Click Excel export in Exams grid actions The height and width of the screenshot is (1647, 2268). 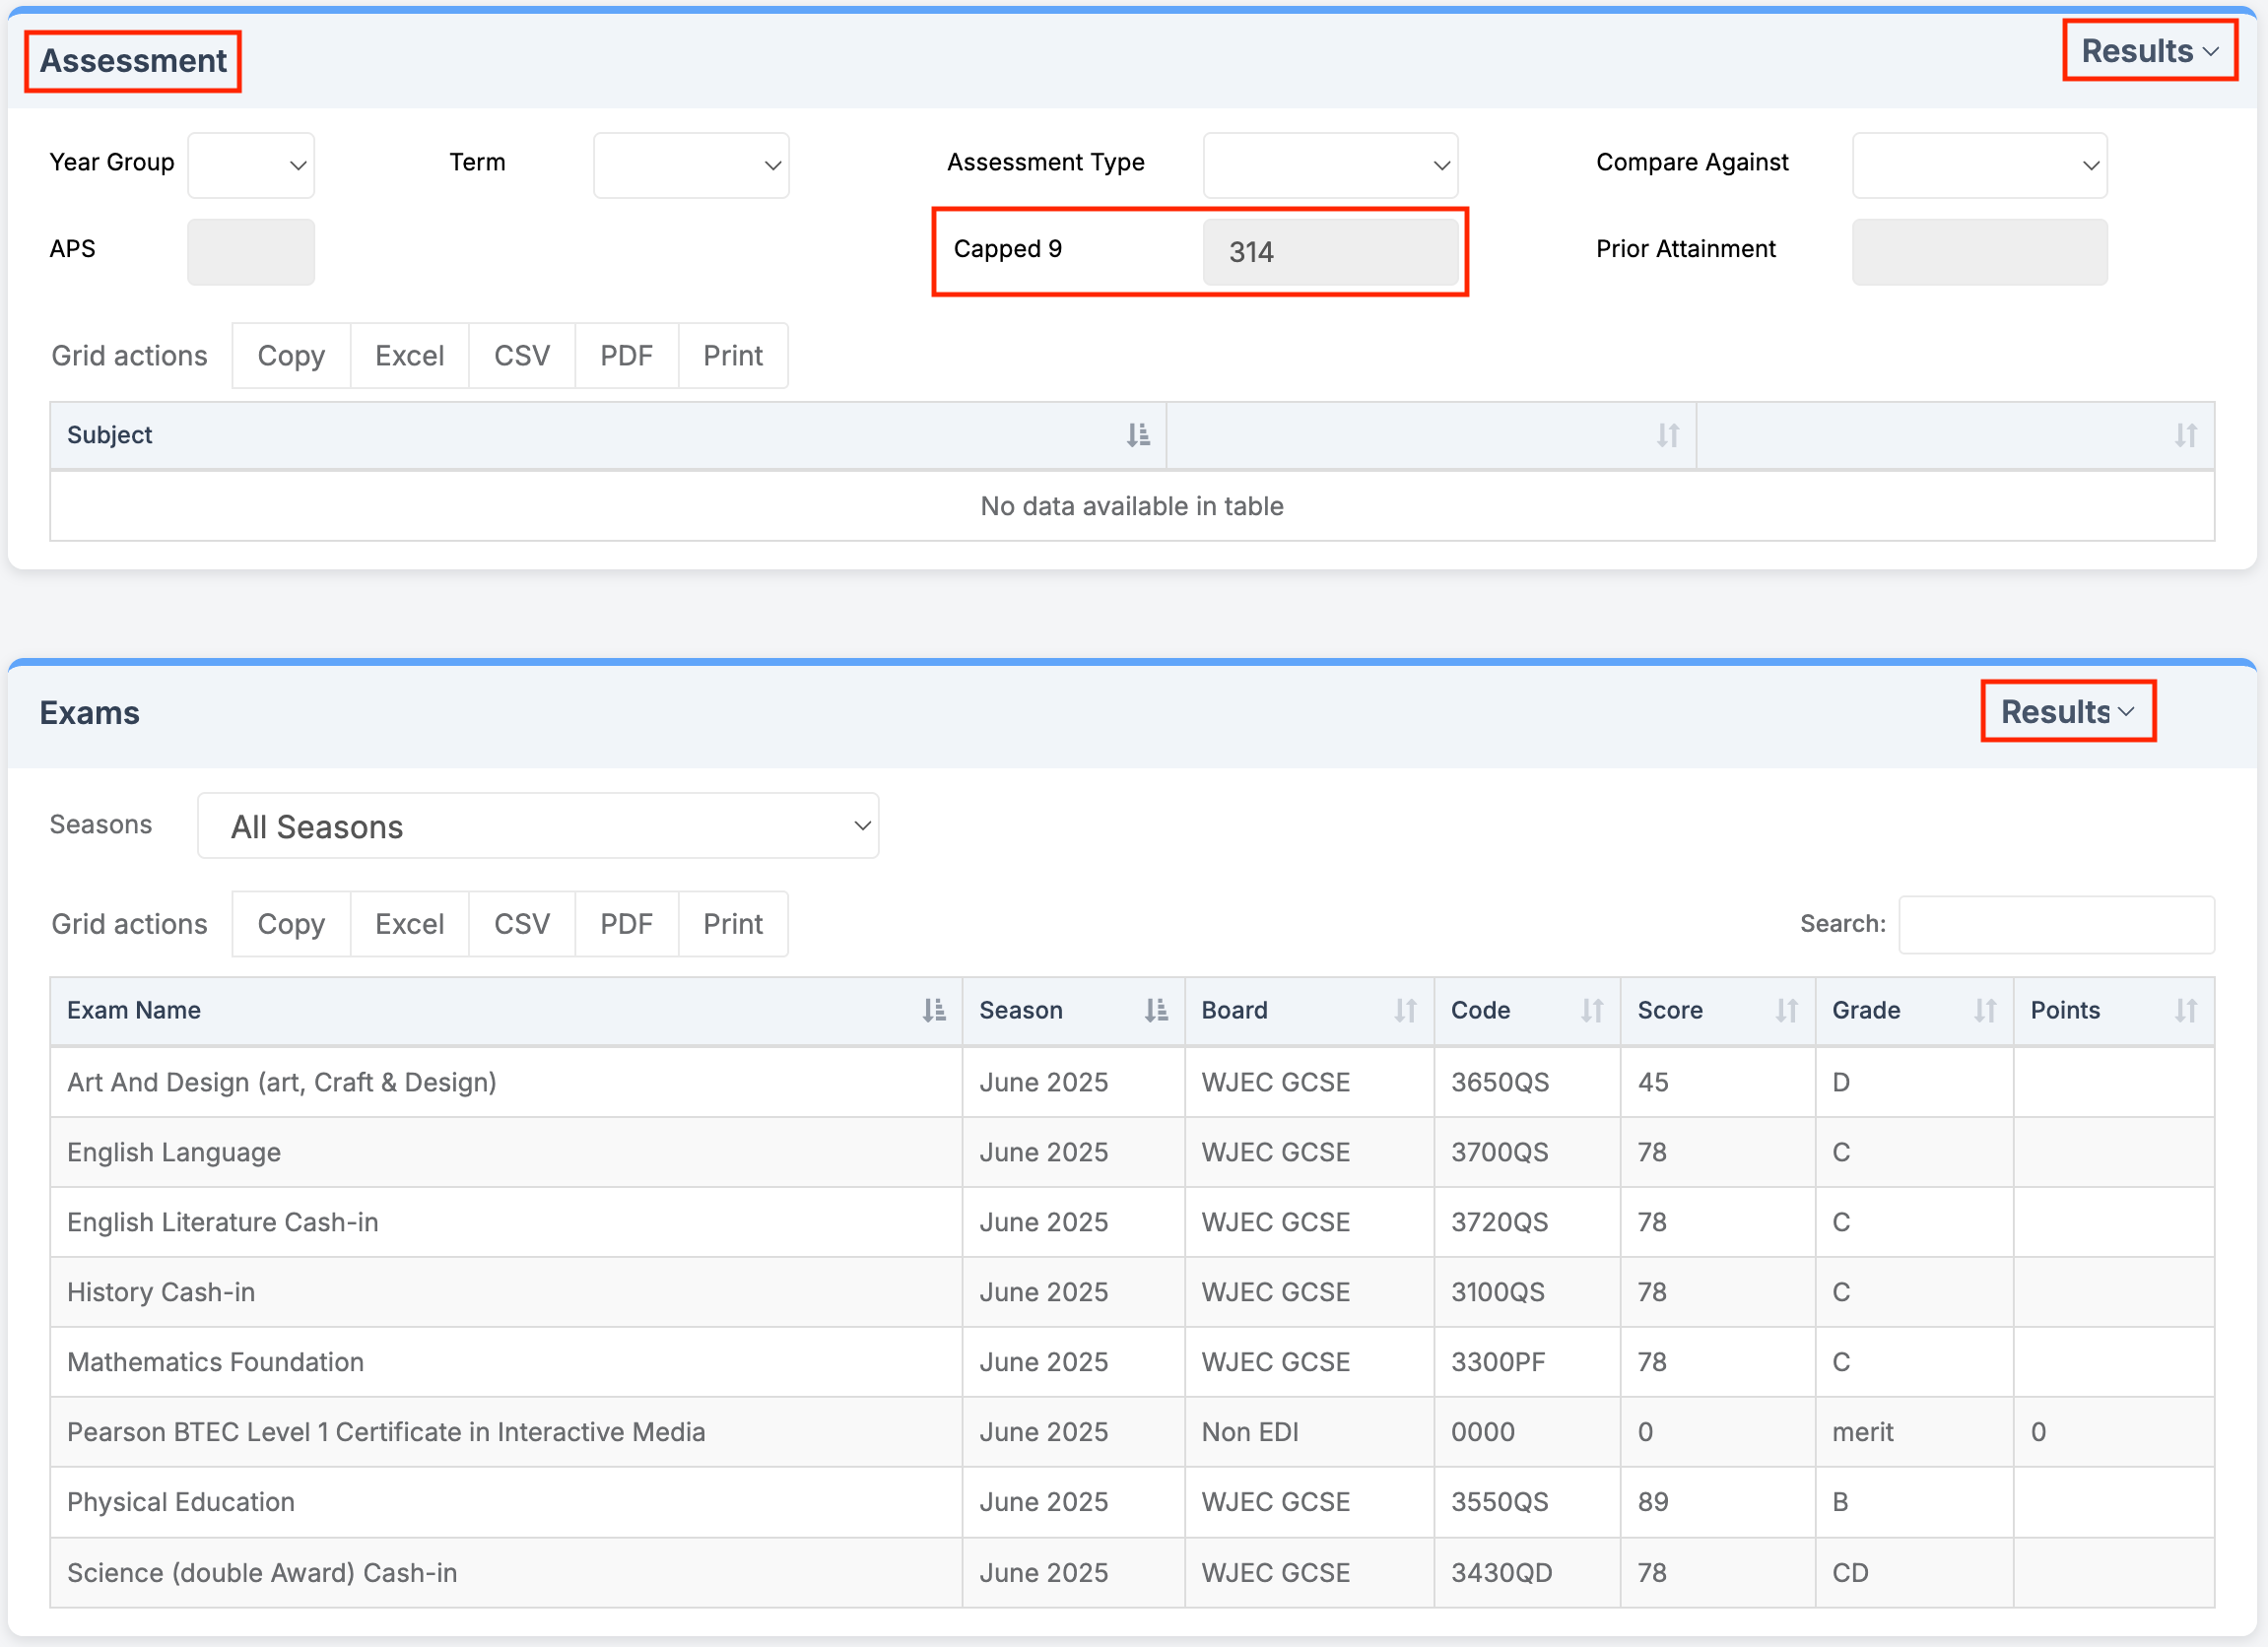tap(409, 924)
